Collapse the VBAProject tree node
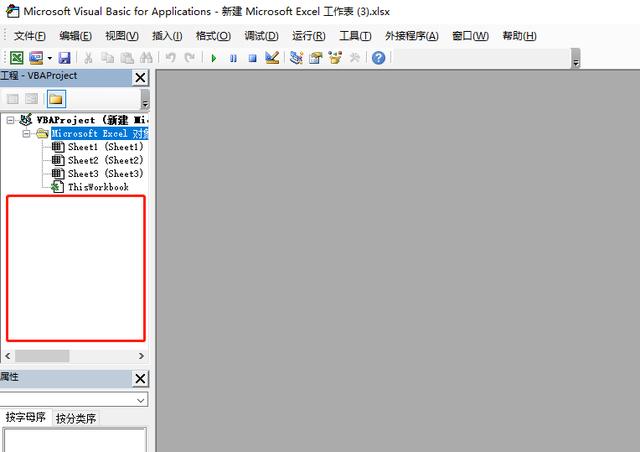The image size is (640, 452). (11, 120)
